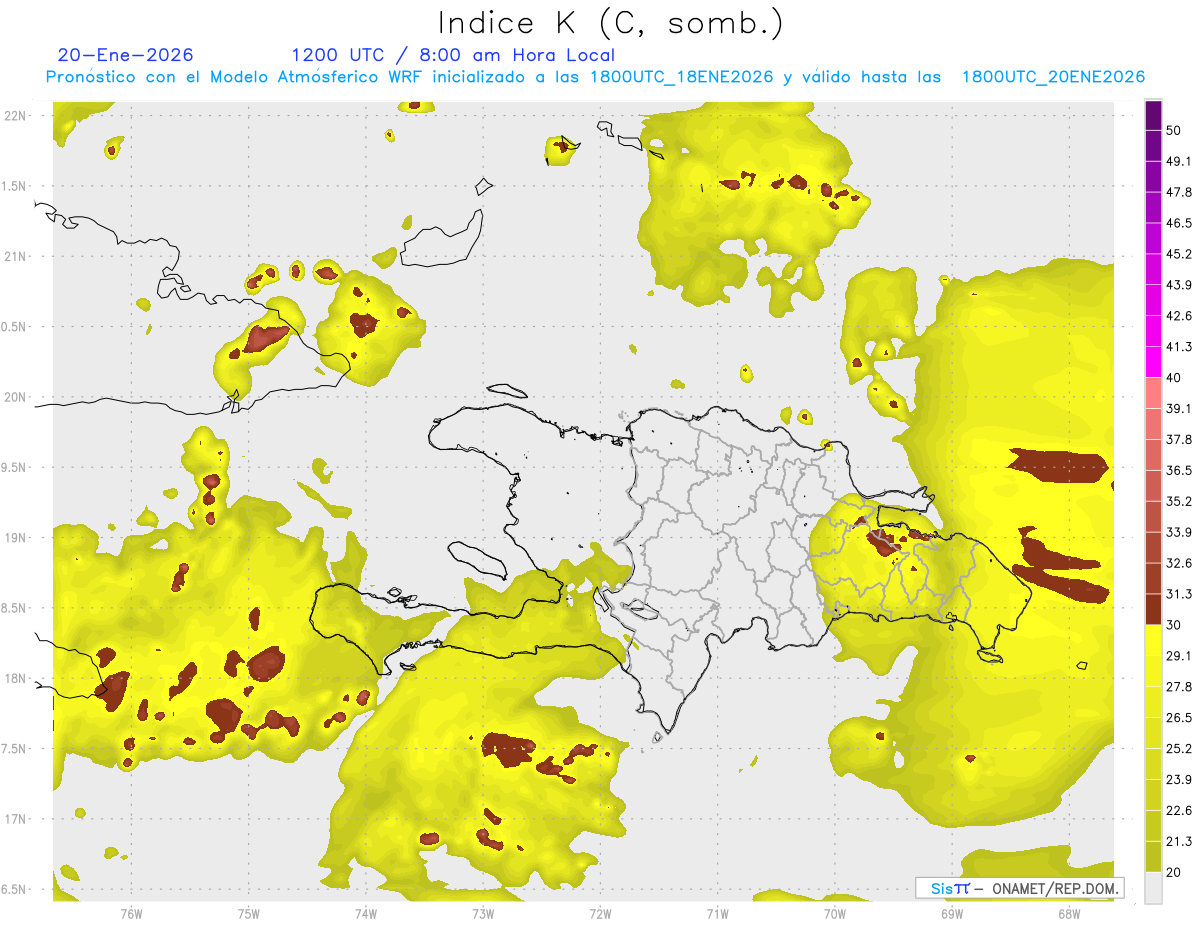Click latitude axis label '19N'
This screenshot has height=927, width=1200.
pyautogui.click(x=16, y=538)
